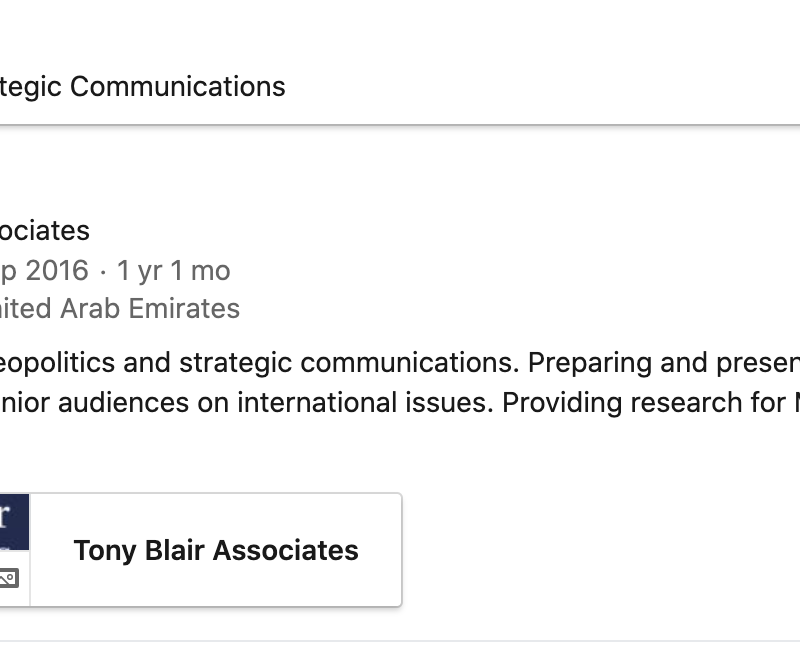Click the 2016 date text
800x652 pixels.
pyautogui.click(x=56, y=270)
